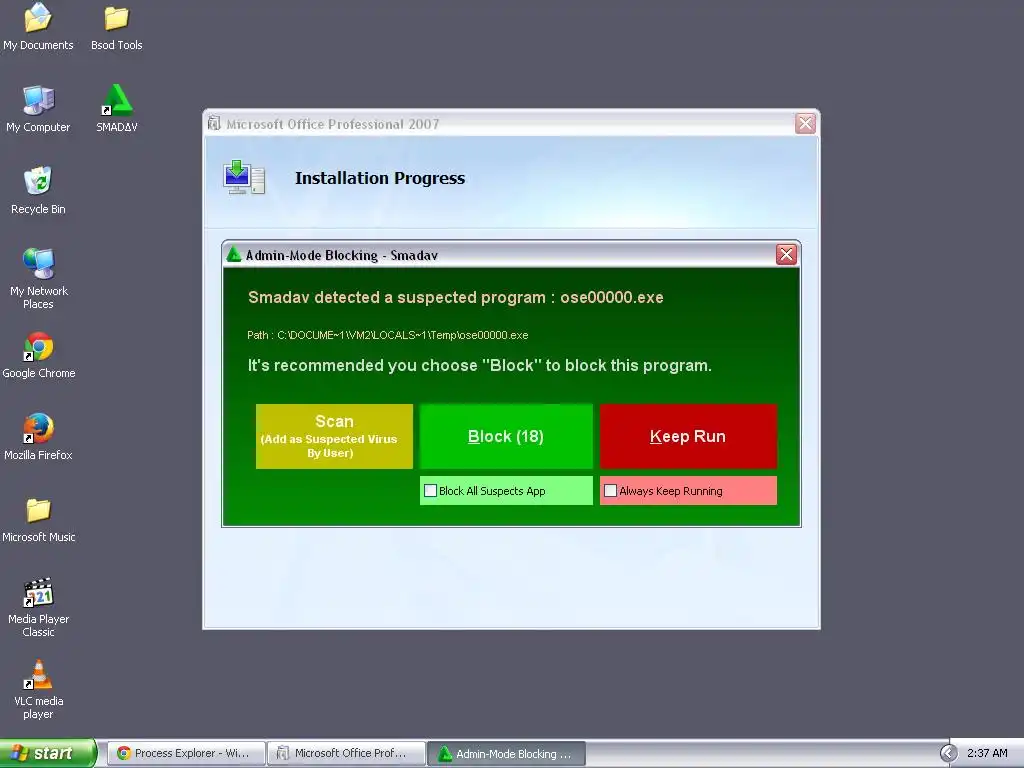Click the Smadav detected suspected program message
This screenshot has height=768, width=1024.
pos(456,298)
